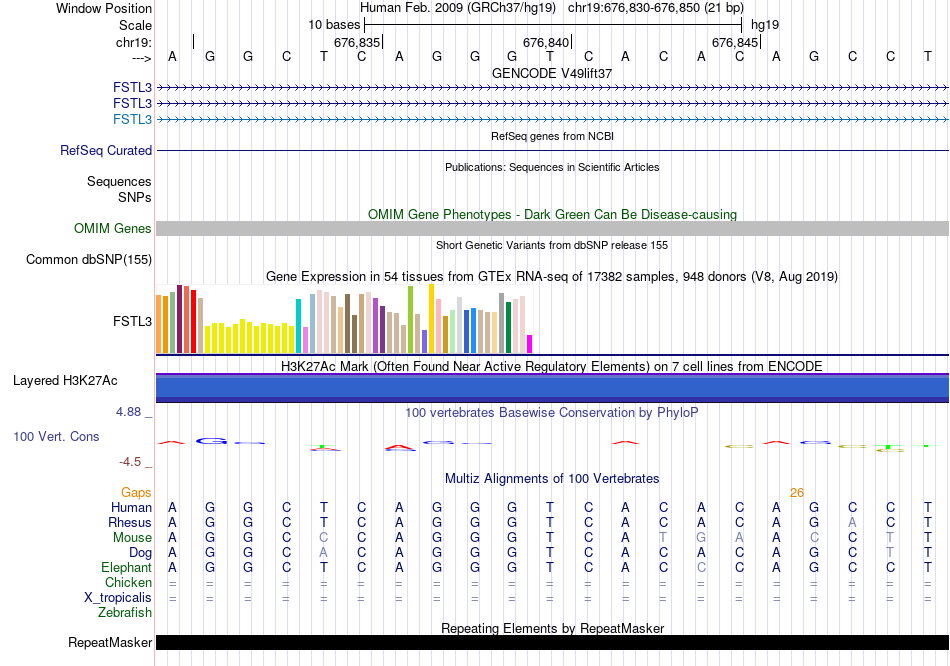Viewport: 950px width, 666px height.
Task: Select the Dog alignment row label
Action: click(140, 553)
